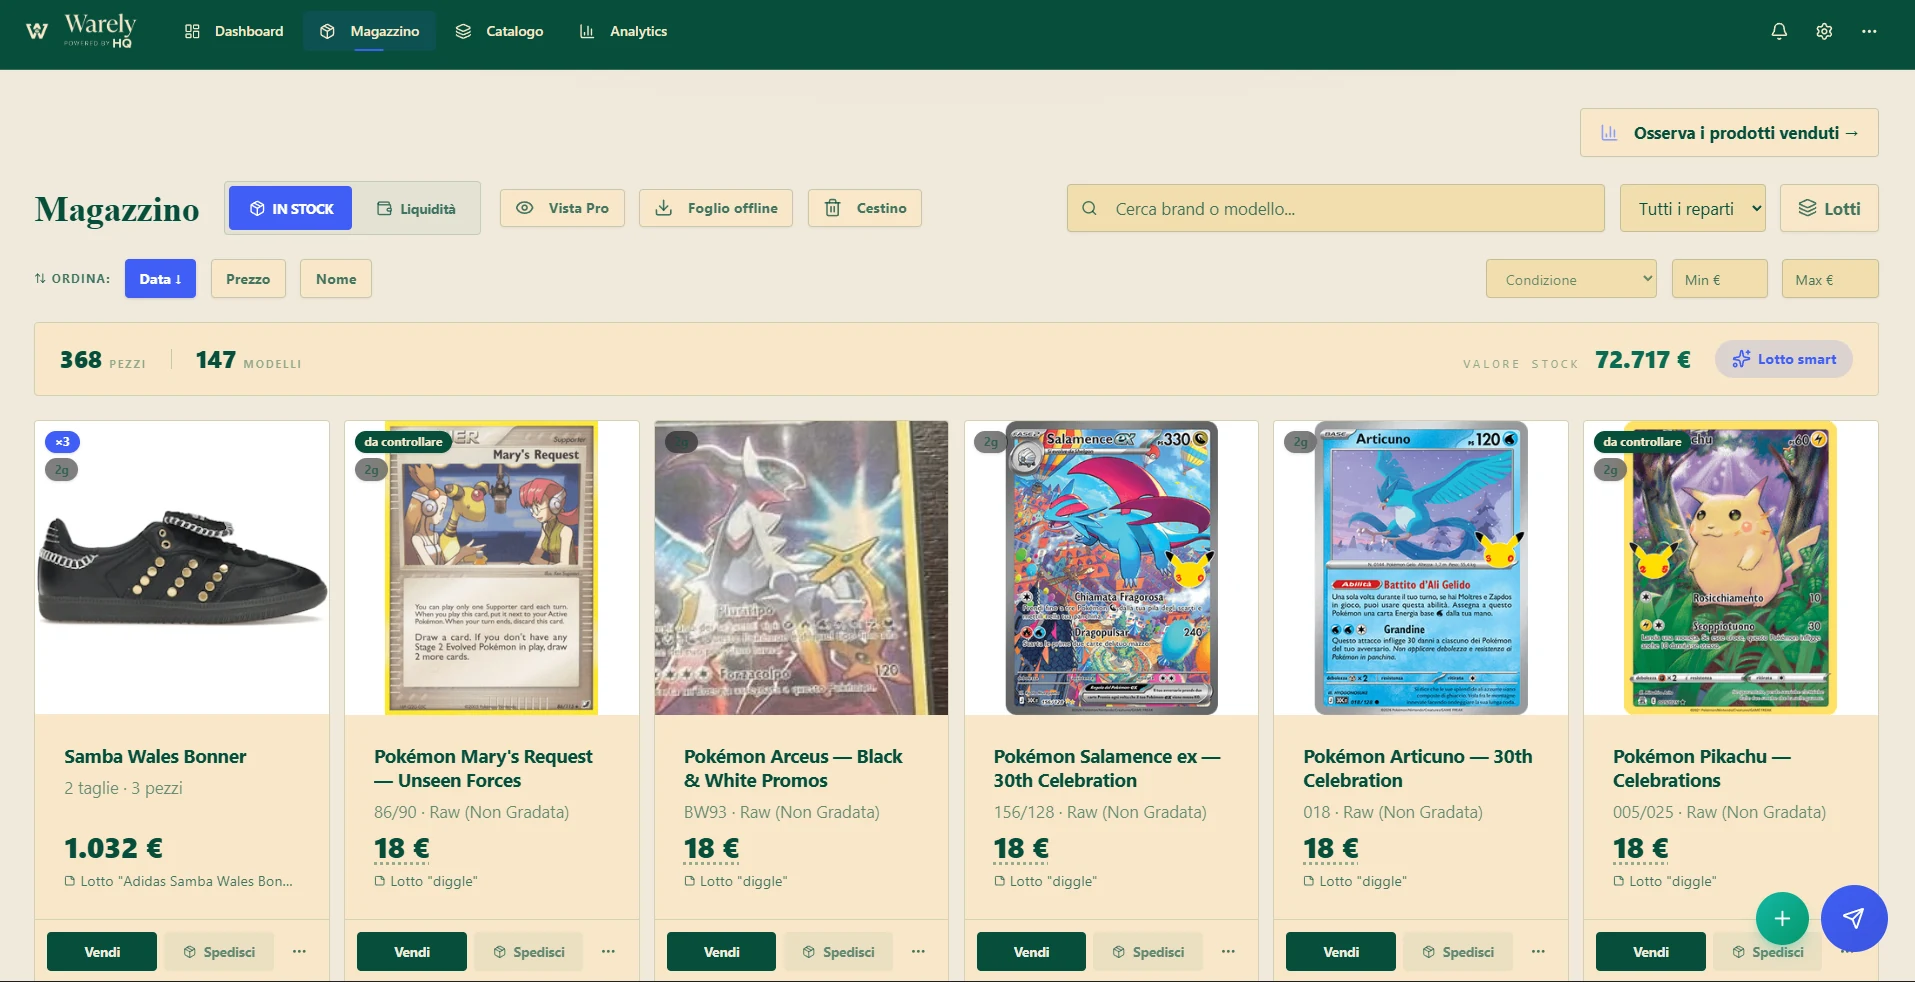The width and height of the screenshot is (1915, 982).
Task: Toggle Vista Pro mode
Action: [x=562, y=208]
